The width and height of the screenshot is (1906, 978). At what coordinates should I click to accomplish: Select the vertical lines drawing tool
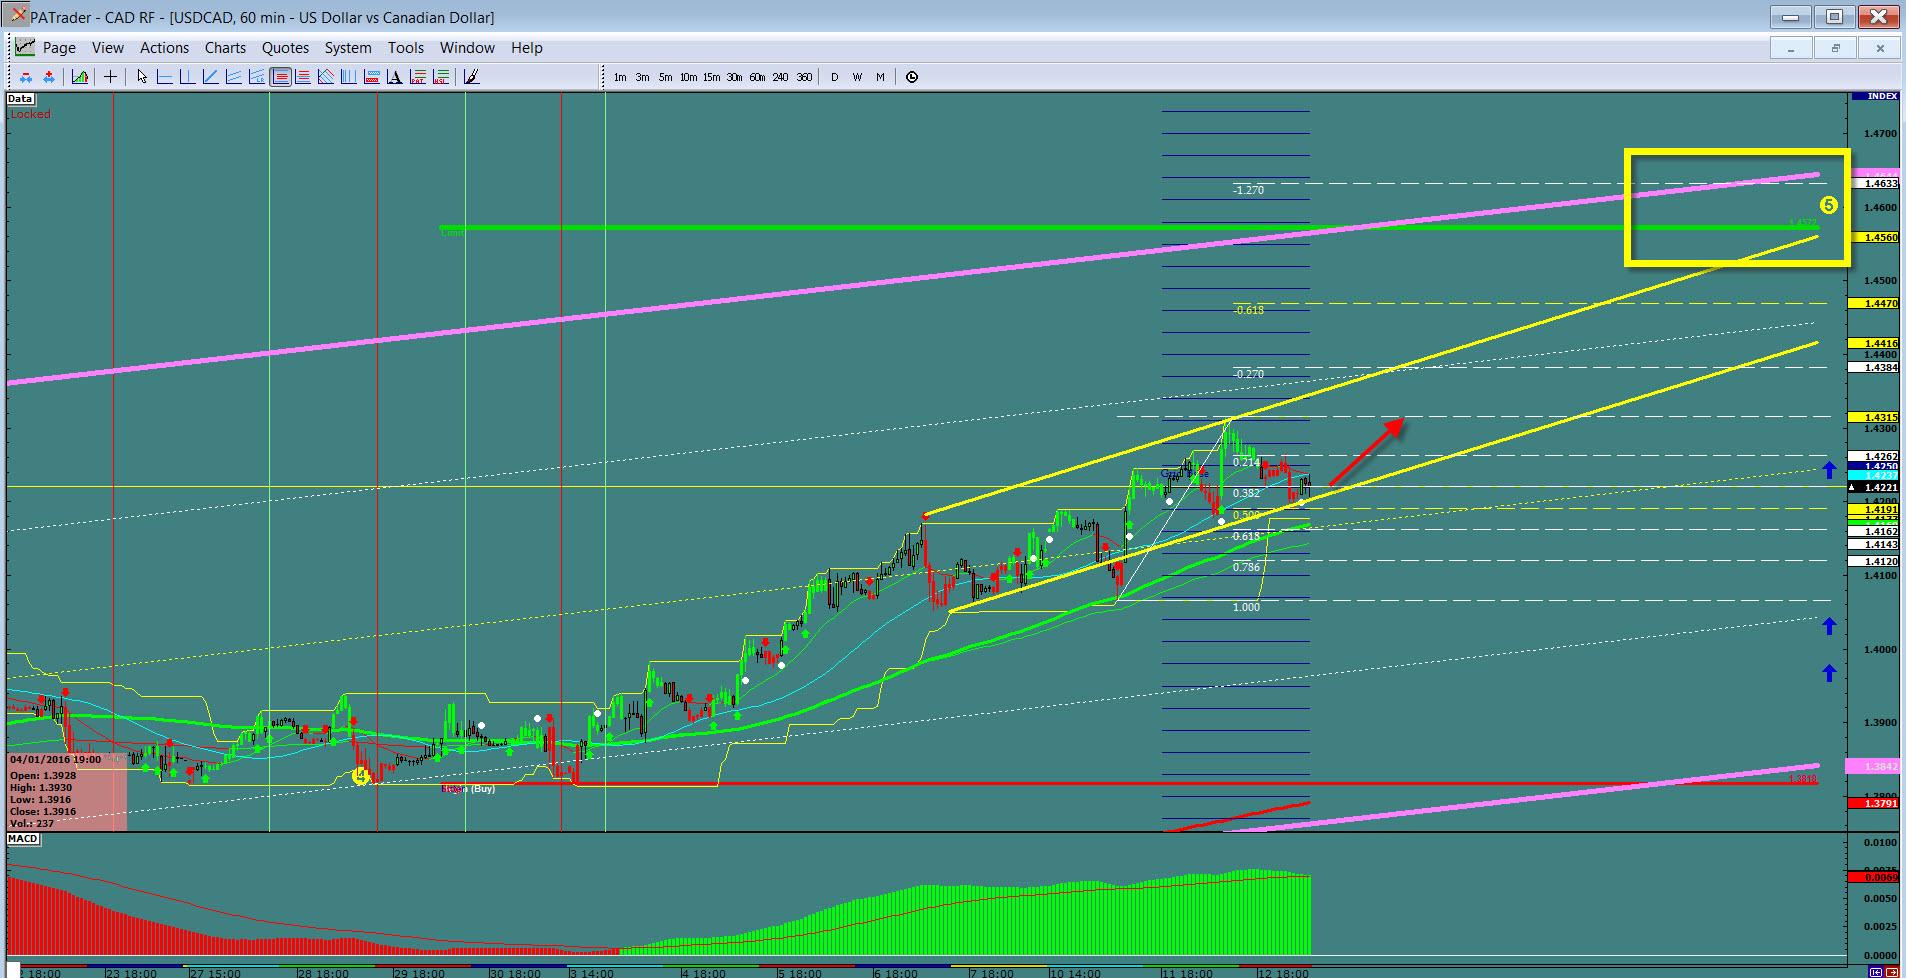point(348,77)
